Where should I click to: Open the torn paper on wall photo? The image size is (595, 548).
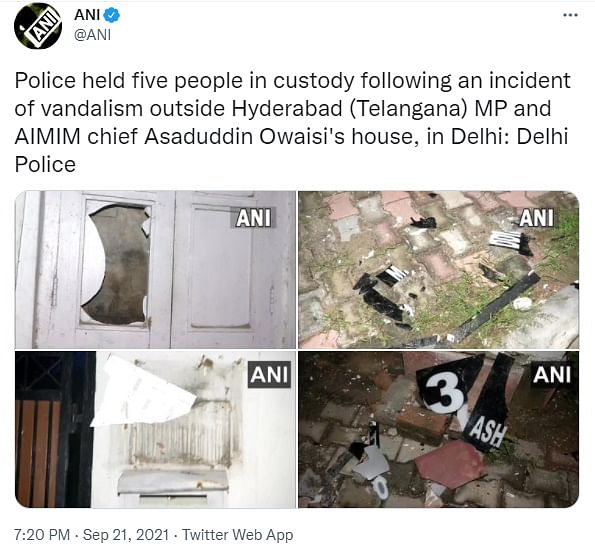pos(155,429)
